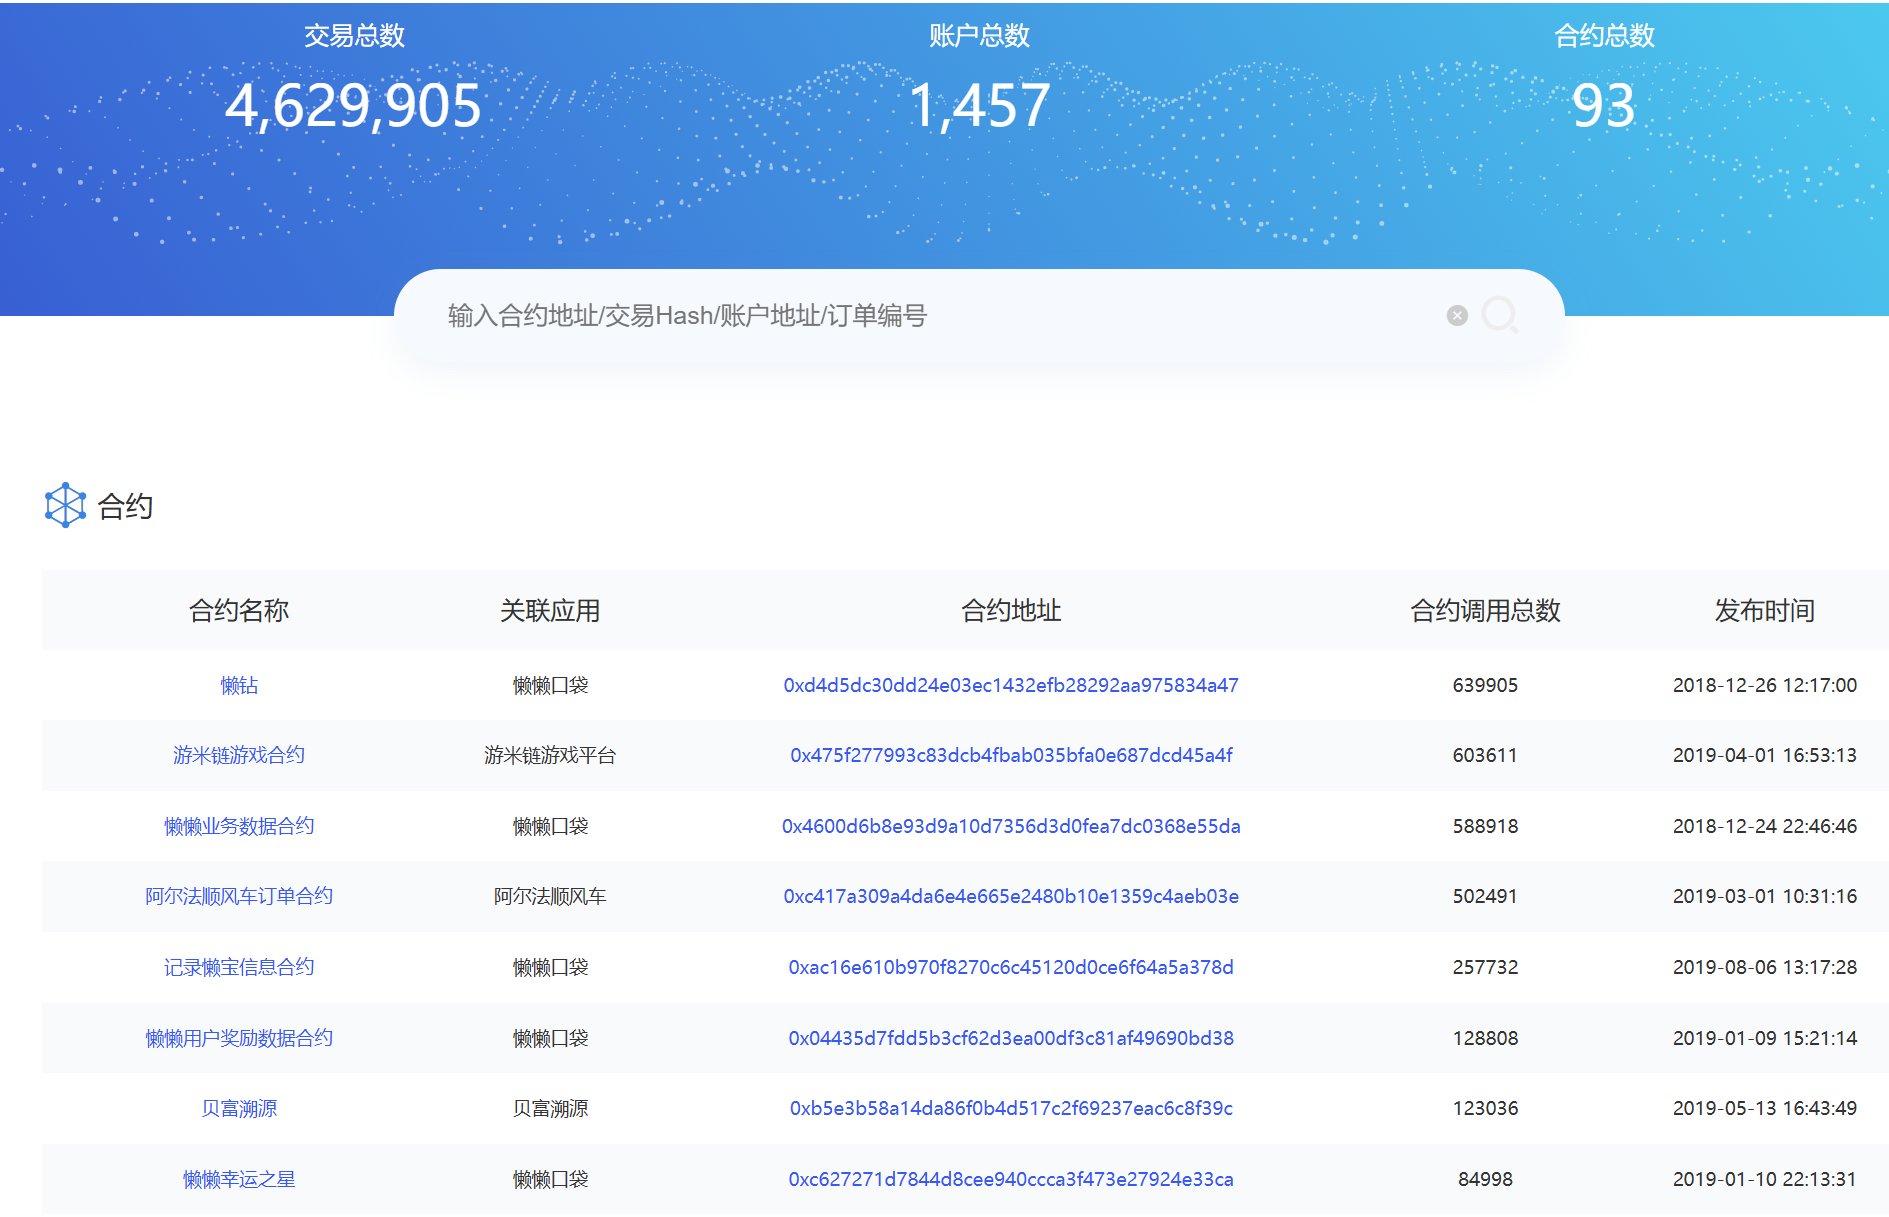The height and width of the screenshot is (1217, 1889).
Task: Click publish time 2019-05-13 16:43:49
Action: click(x=1764, y=1108)
